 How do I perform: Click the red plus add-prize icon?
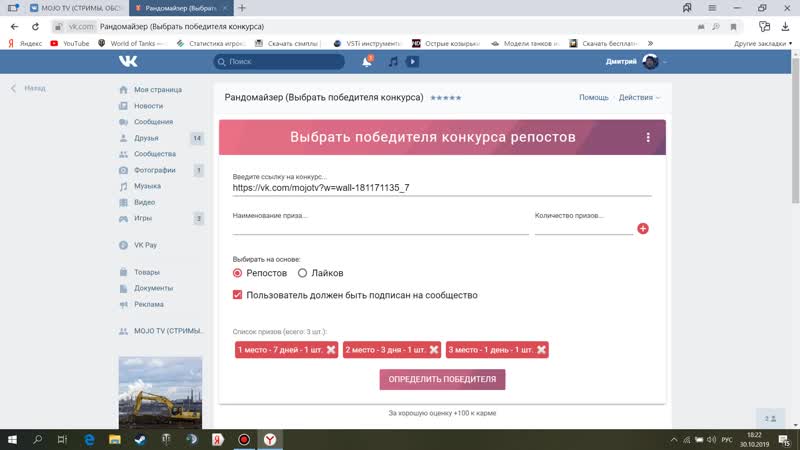click(643, 229)
